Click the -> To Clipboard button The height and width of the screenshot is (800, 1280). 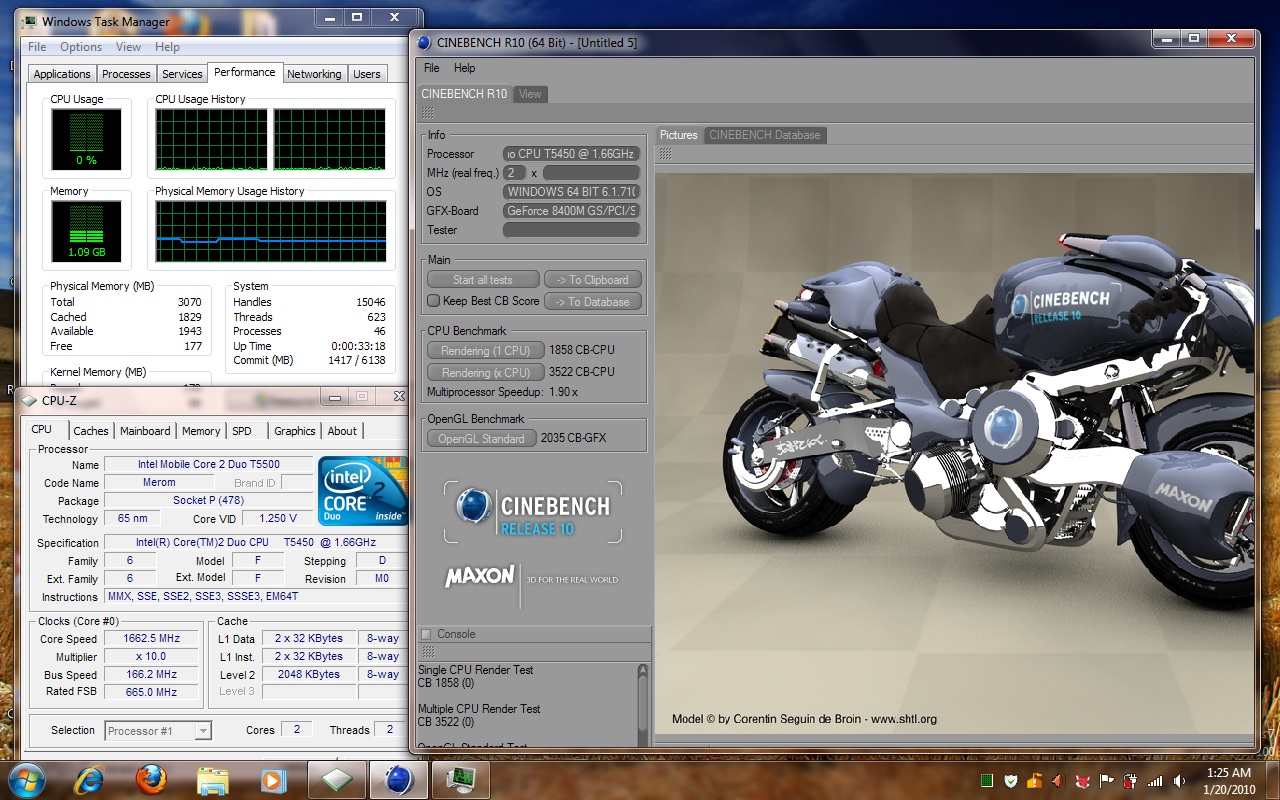click(593, 280)
